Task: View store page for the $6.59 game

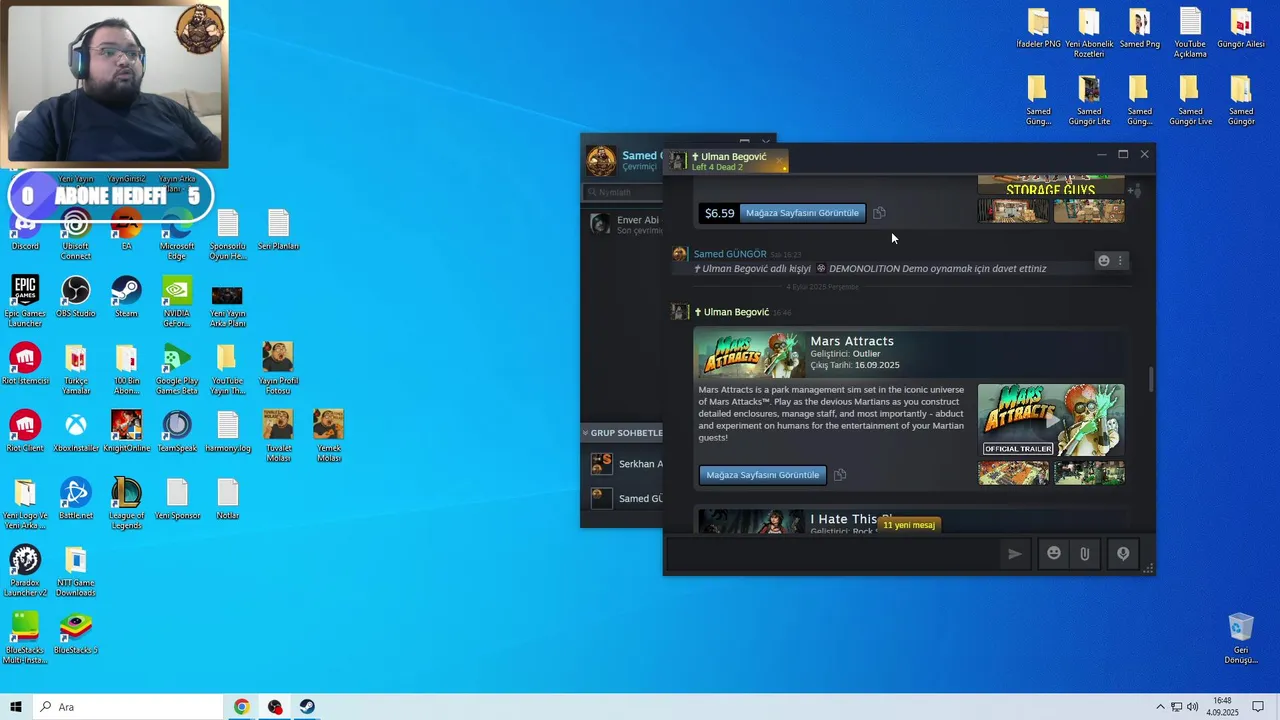Action: pos(802,213)
